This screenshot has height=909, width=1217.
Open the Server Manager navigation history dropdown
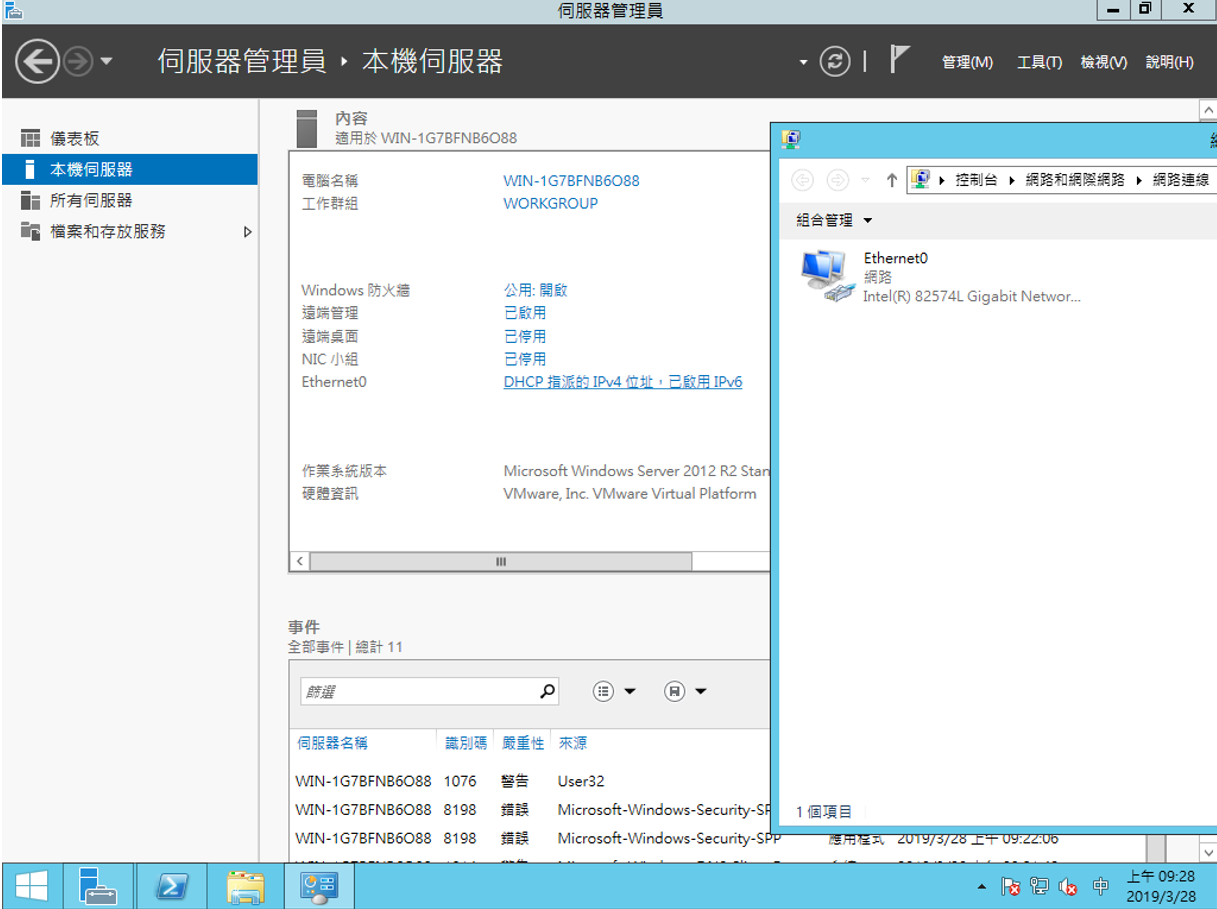106,62
